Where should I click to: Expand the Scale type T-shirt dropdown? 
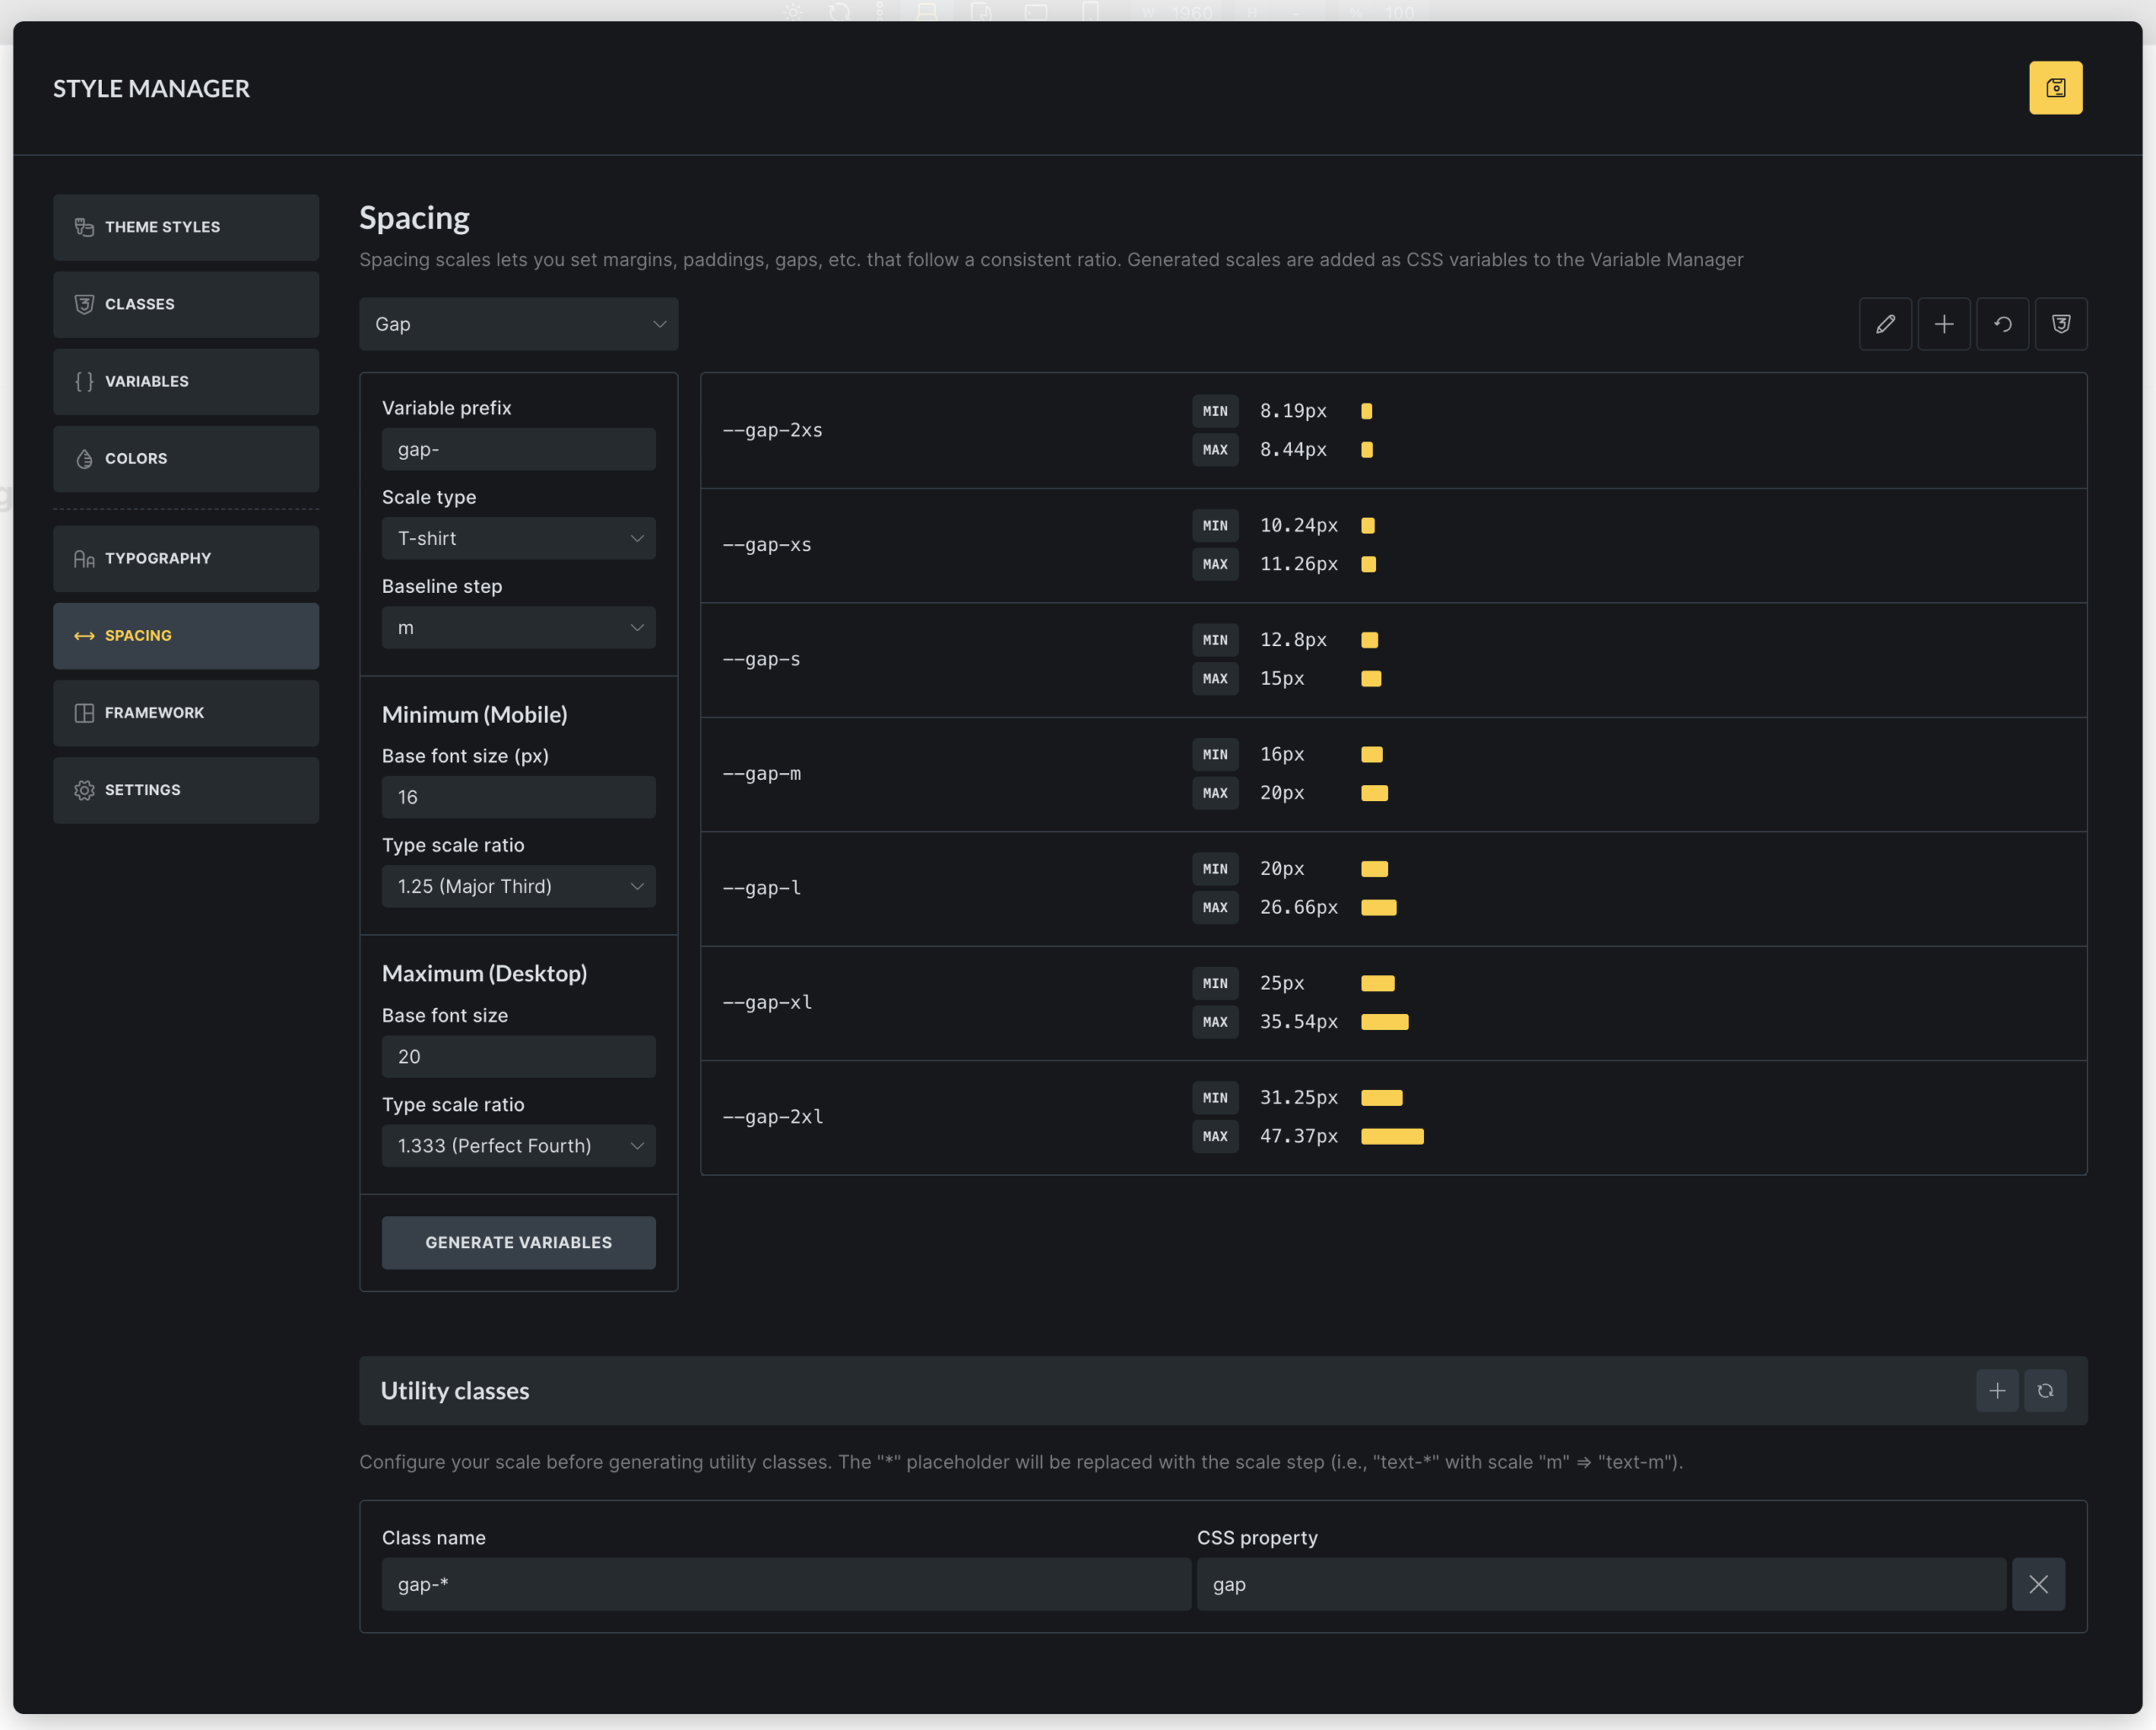(518, 538)
